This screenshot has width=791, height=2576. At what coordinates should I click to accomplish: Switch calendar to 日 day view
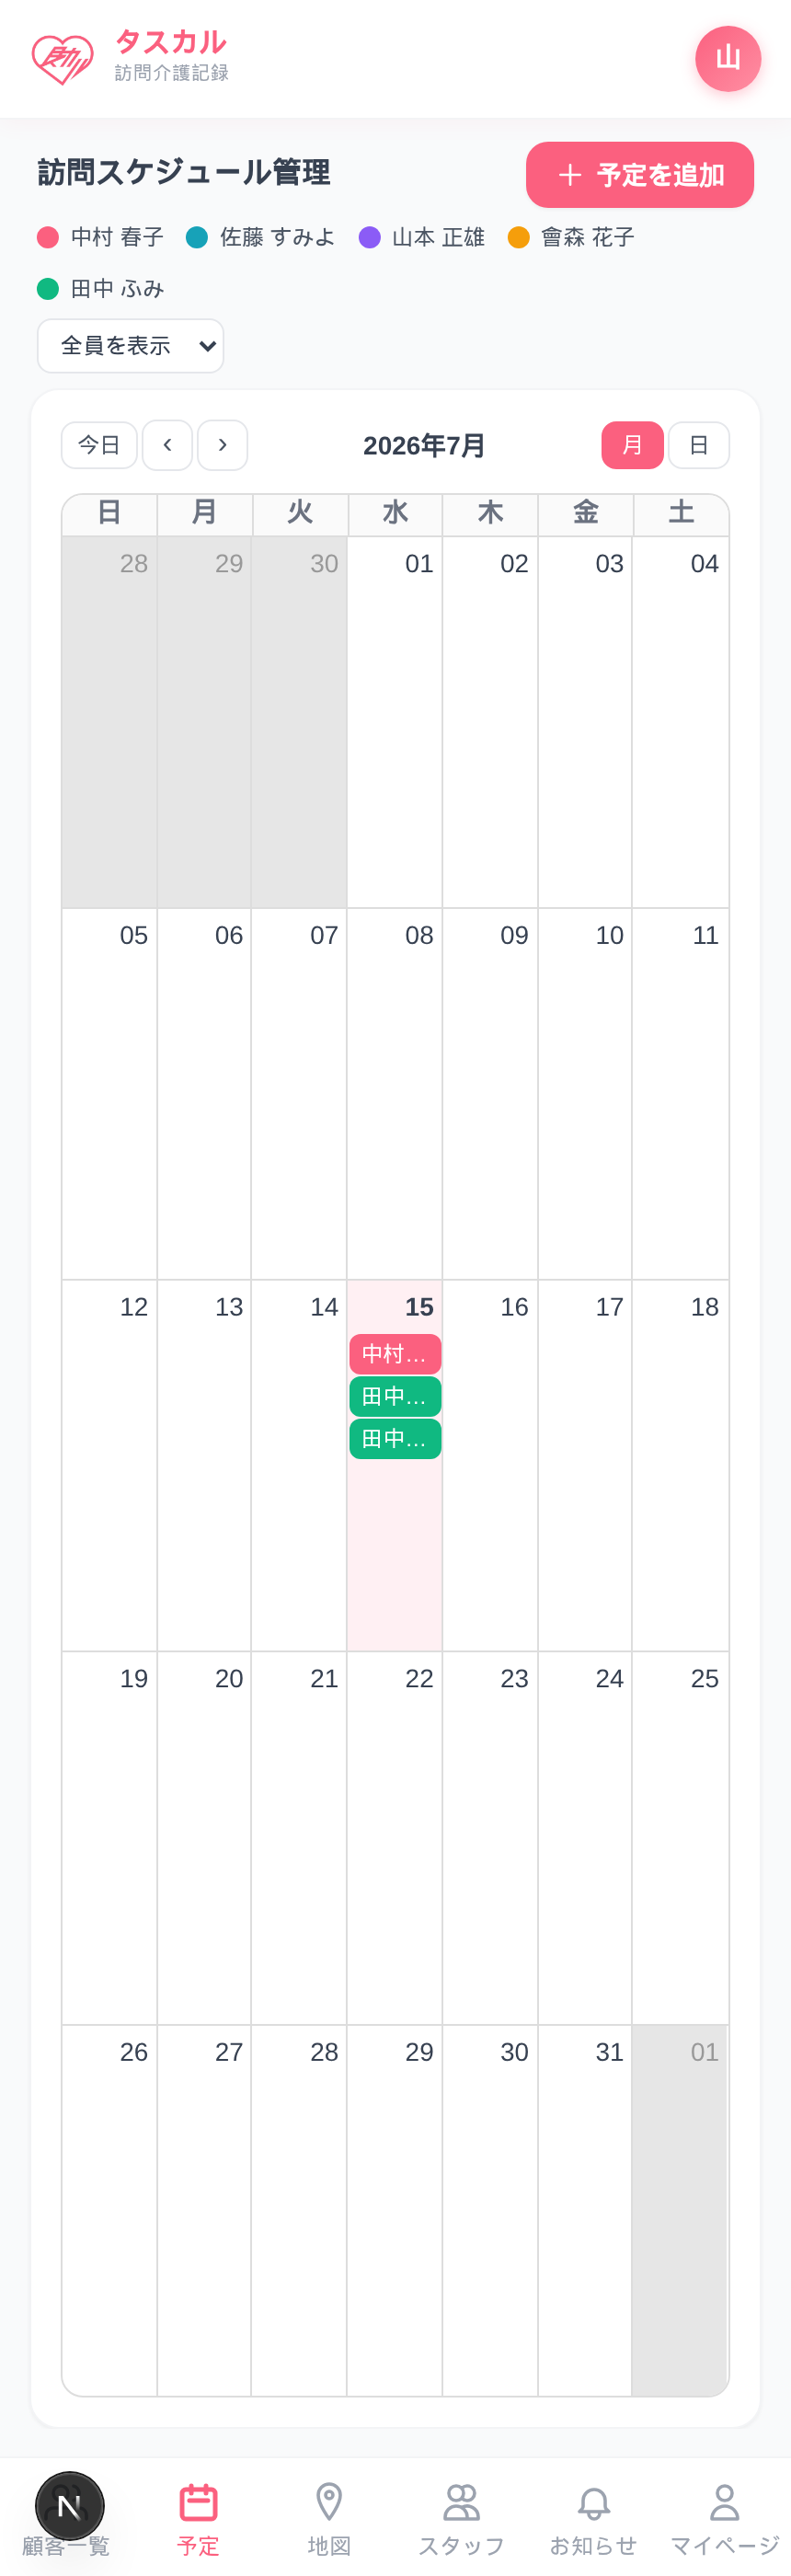(x=699, y=445)
